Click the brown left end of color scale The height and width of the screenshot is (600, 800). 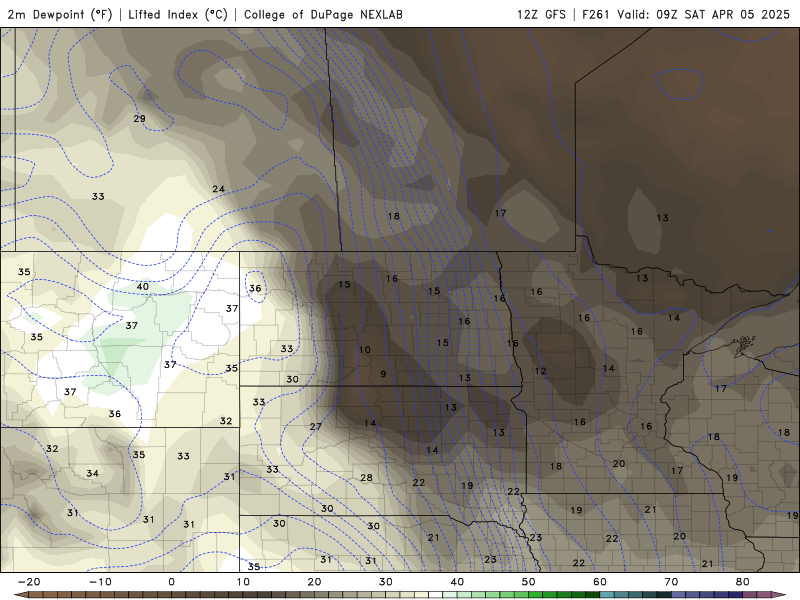coord(23,595)
